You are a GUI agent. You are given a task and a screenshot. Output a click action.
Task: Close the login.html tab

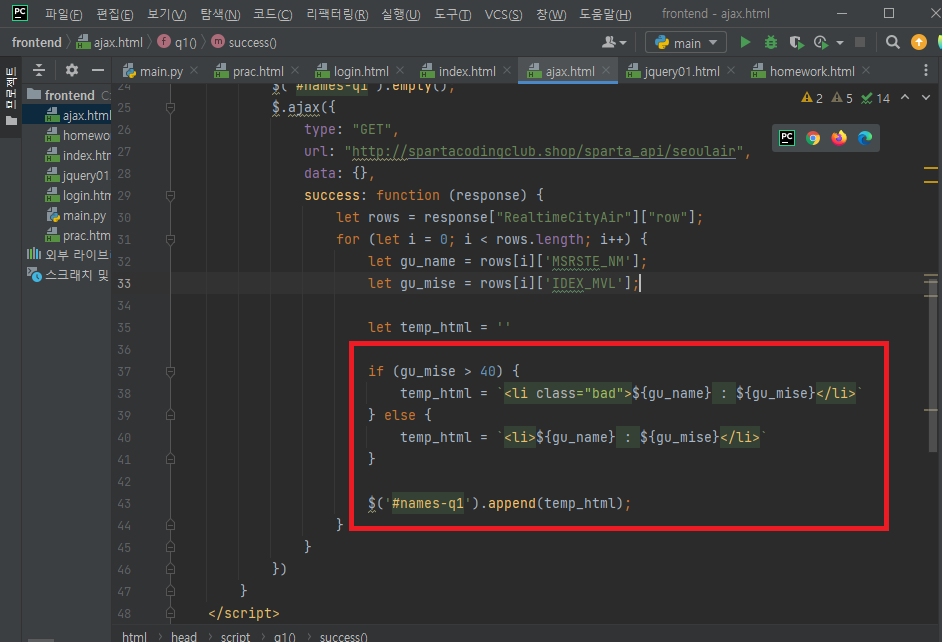click(x=400, y=71)
